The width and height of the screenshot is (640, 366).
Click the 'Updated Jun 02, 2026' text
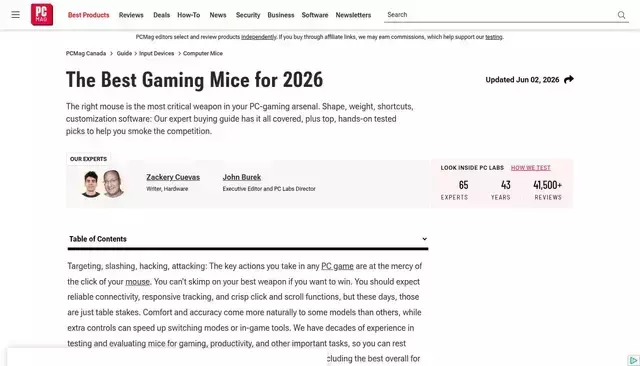pyautogui.click(x=522, y=80)
